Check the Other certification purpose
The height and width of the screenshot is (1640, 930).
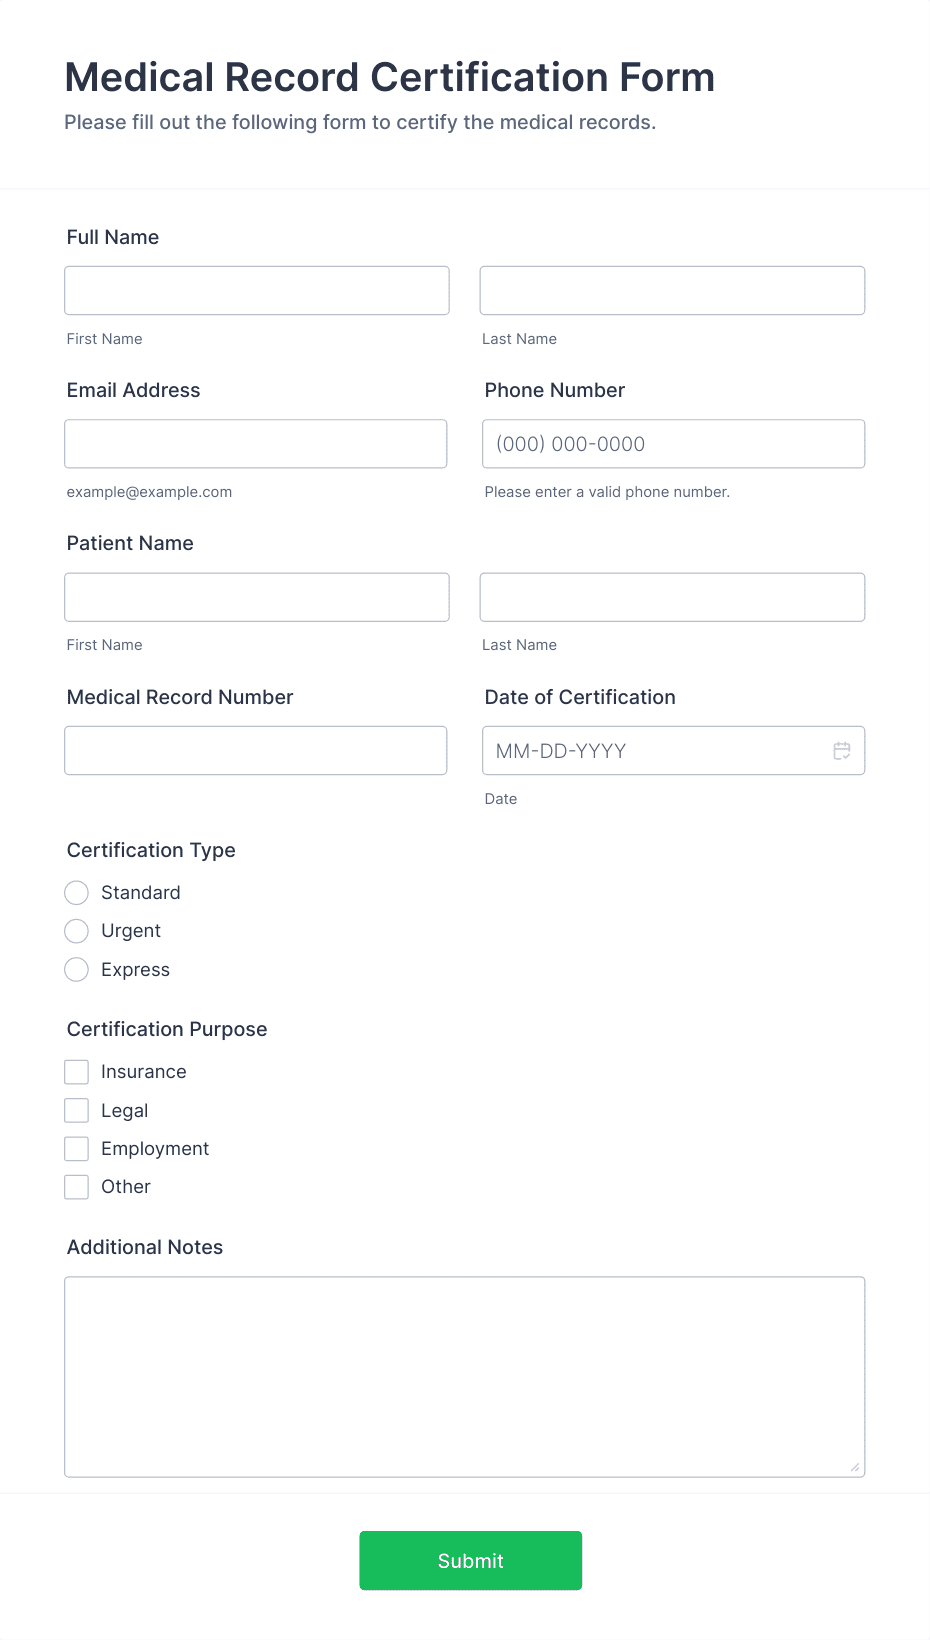76,1187
